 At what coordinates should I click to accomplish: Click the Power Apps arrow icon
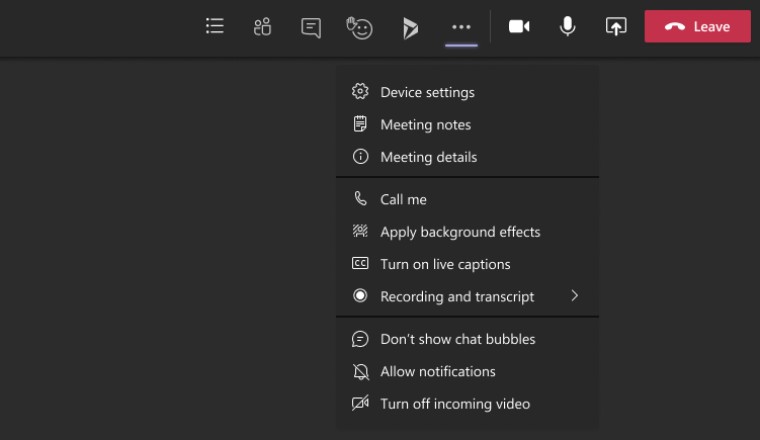410,28
